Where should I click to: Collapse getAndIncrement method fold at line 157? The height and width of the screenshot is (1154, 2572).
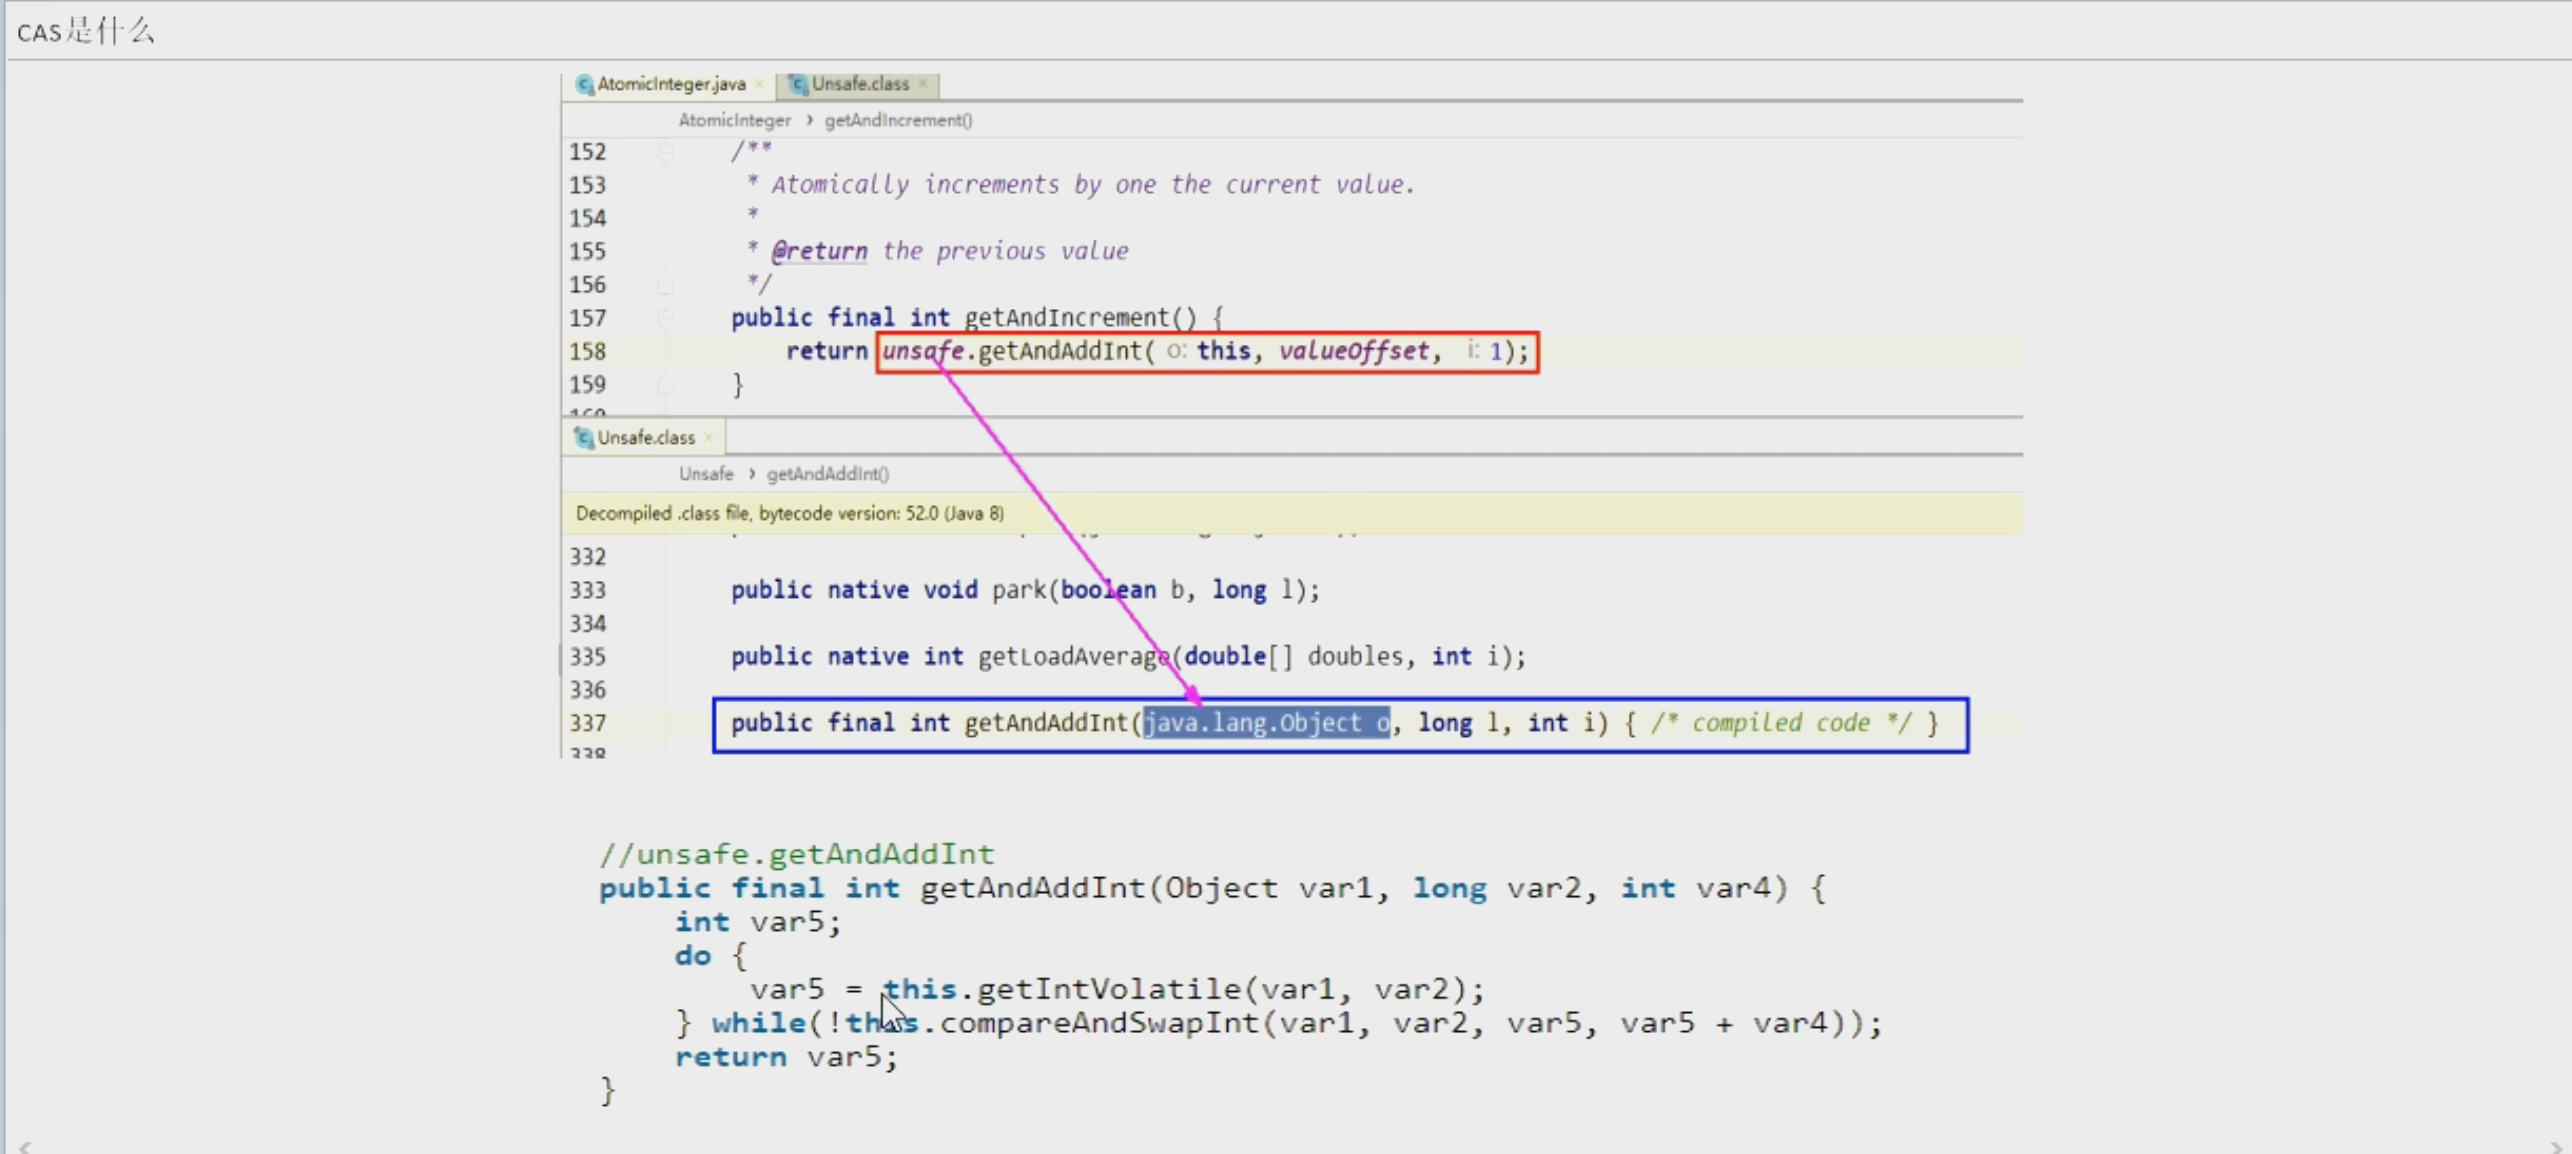[x=665, y=318]
